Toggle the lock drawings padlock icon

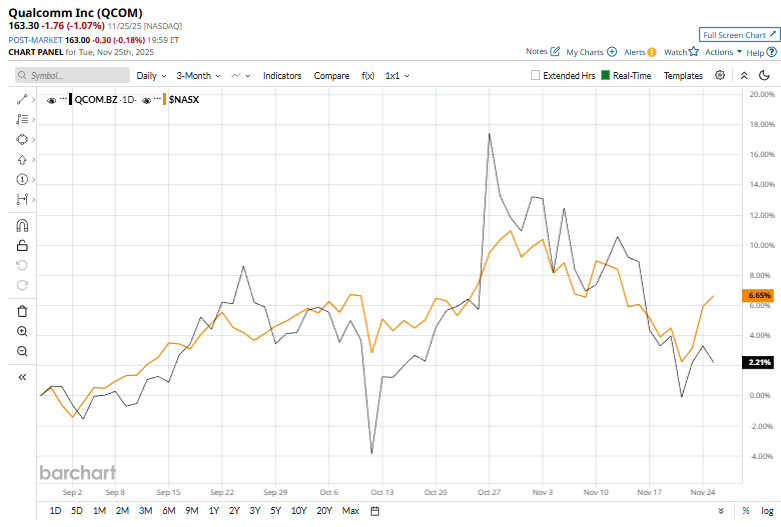click(22, 245)
